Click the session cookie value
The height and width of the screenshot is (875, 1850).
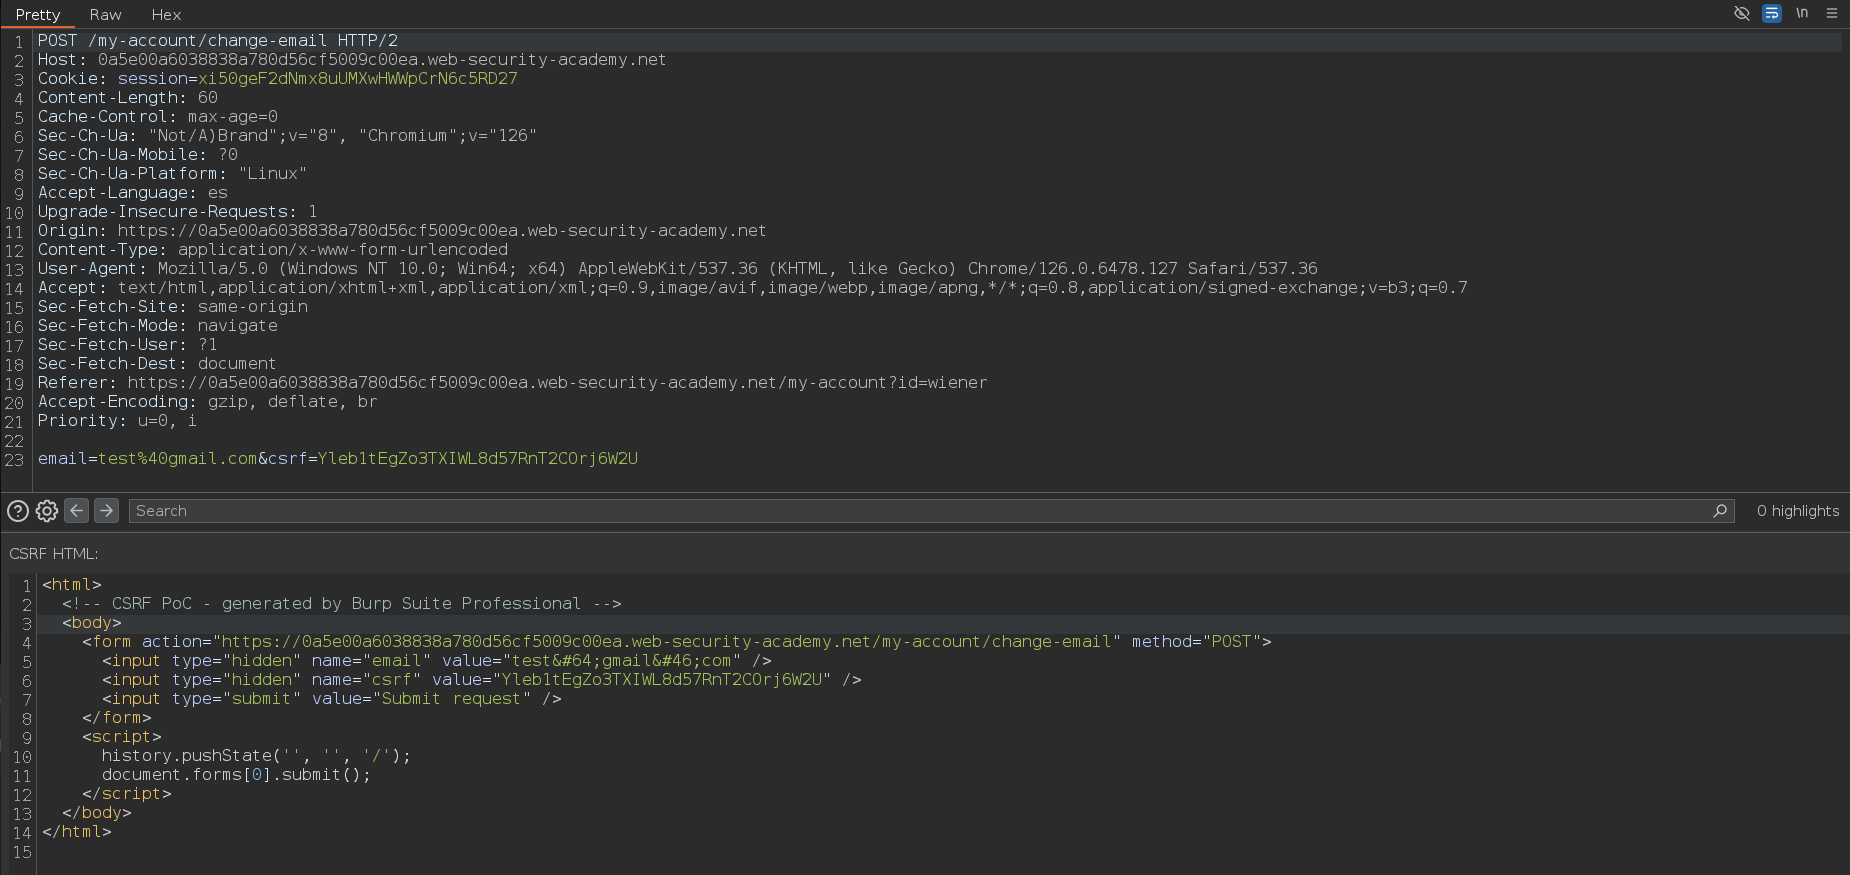click(358, 79)
